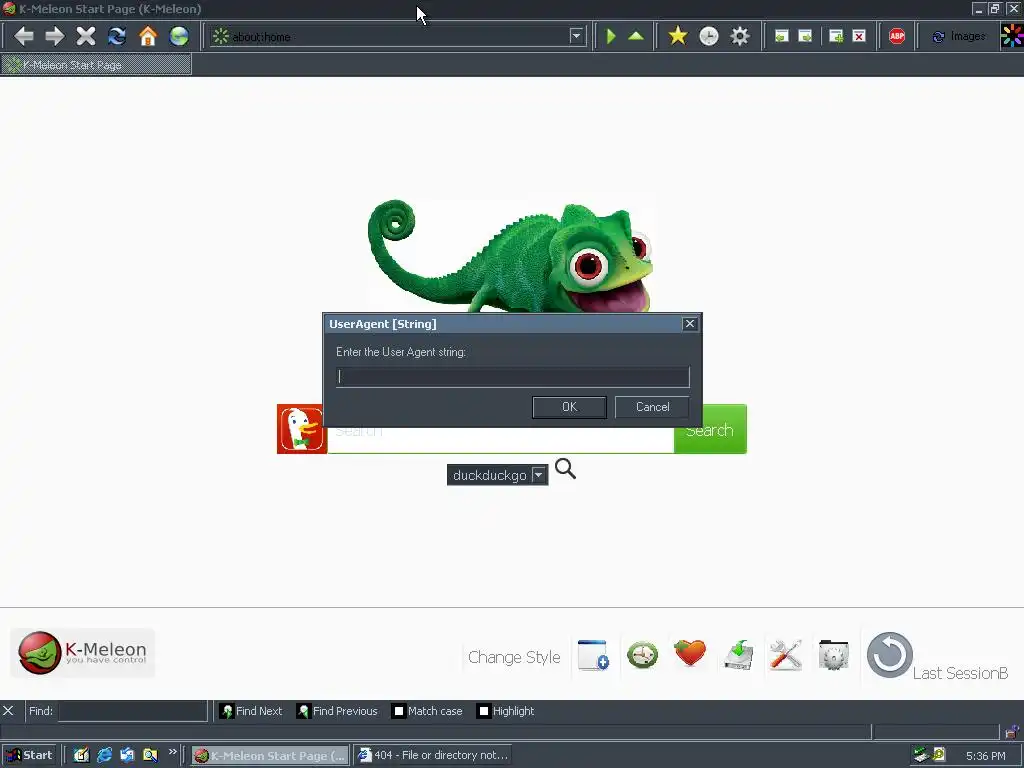Open the Windows Start menu
The image size is (1024, 768).
(29, 755)
